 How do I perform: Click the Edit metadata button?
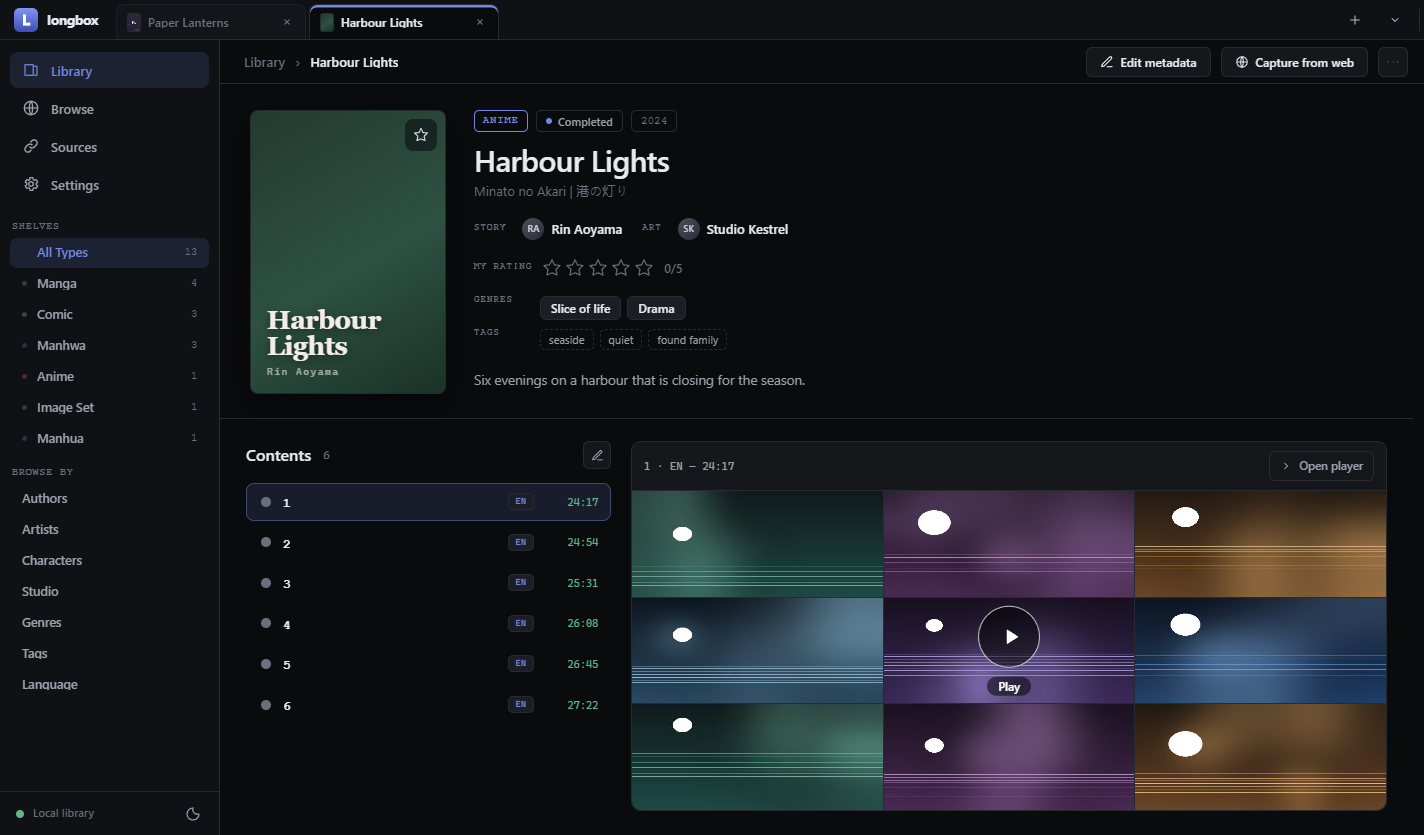click(1148, 62)
